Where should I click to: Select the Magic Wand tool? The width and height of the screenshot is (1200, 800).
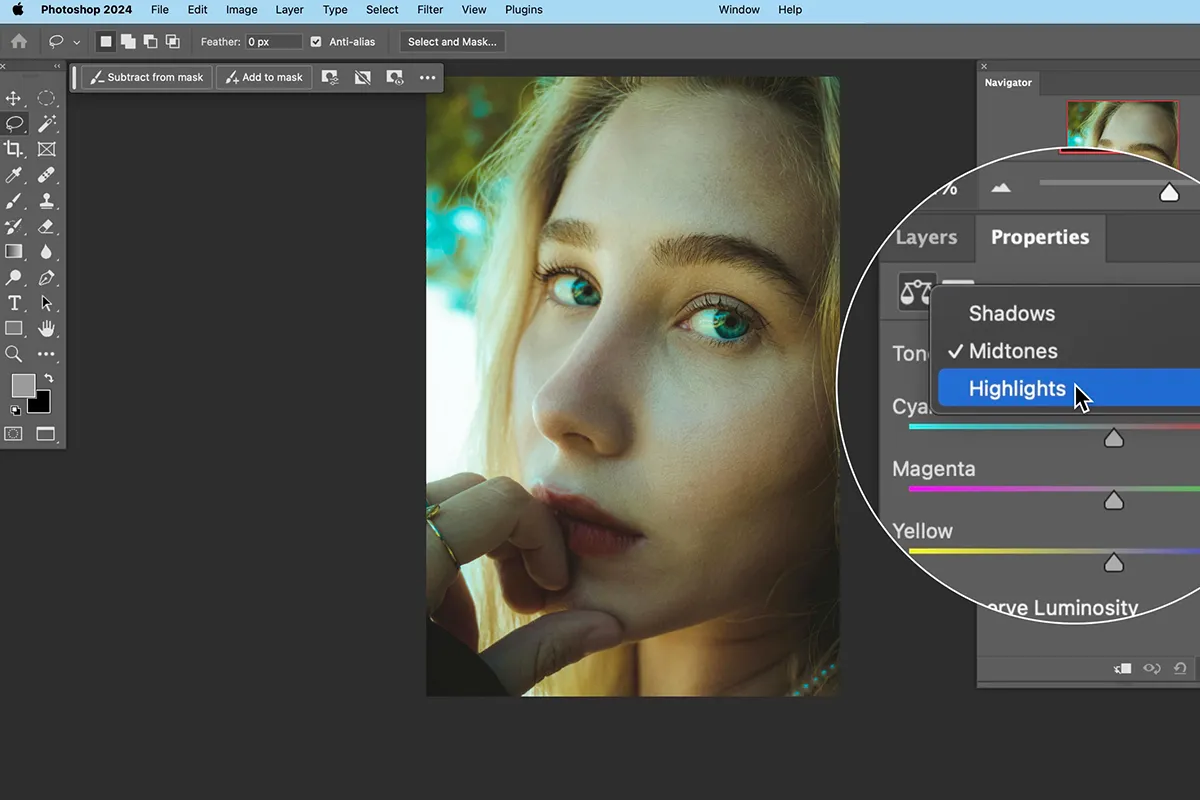(46, 124)
